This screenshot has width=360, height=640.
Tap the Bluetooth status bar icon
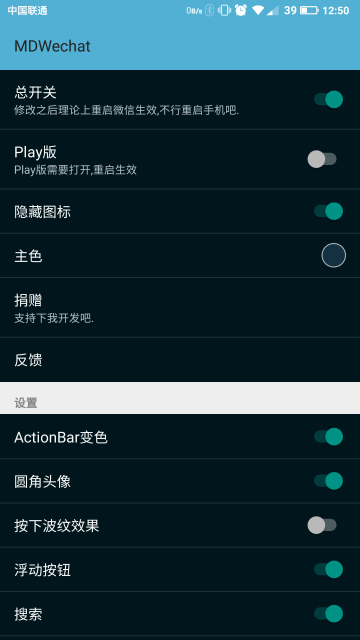pyautogui.click(x=209, y=10)
